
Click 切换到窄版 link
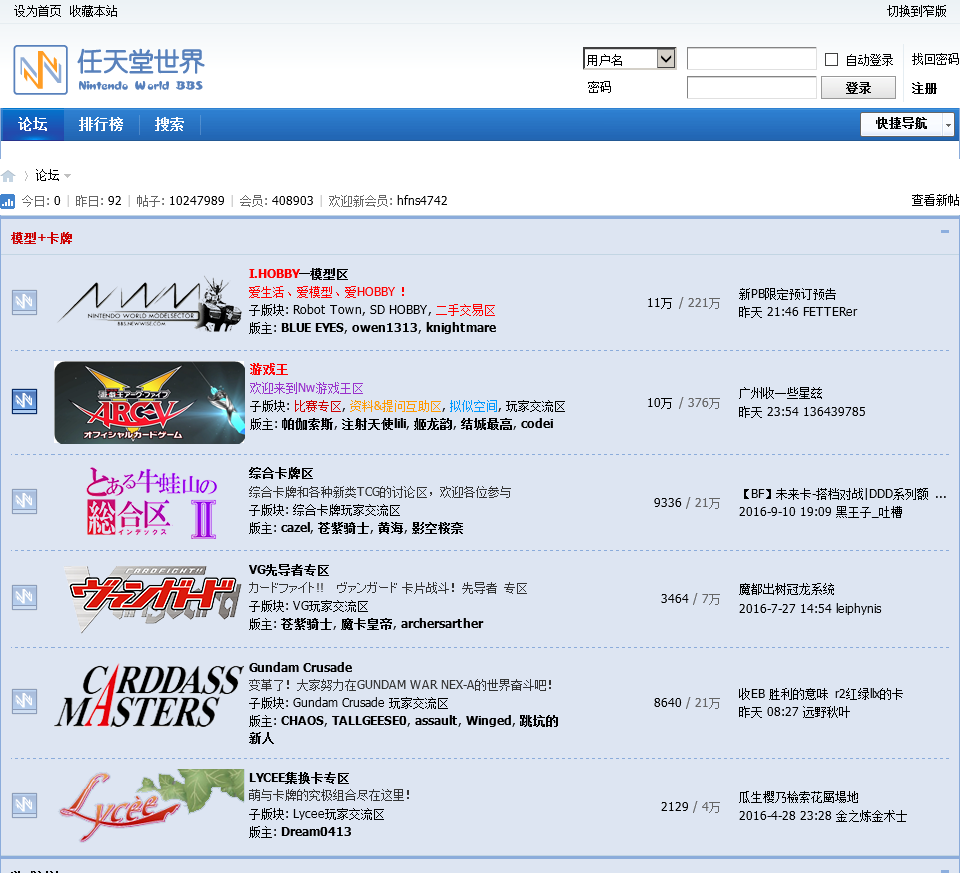(x=917, y=12)
